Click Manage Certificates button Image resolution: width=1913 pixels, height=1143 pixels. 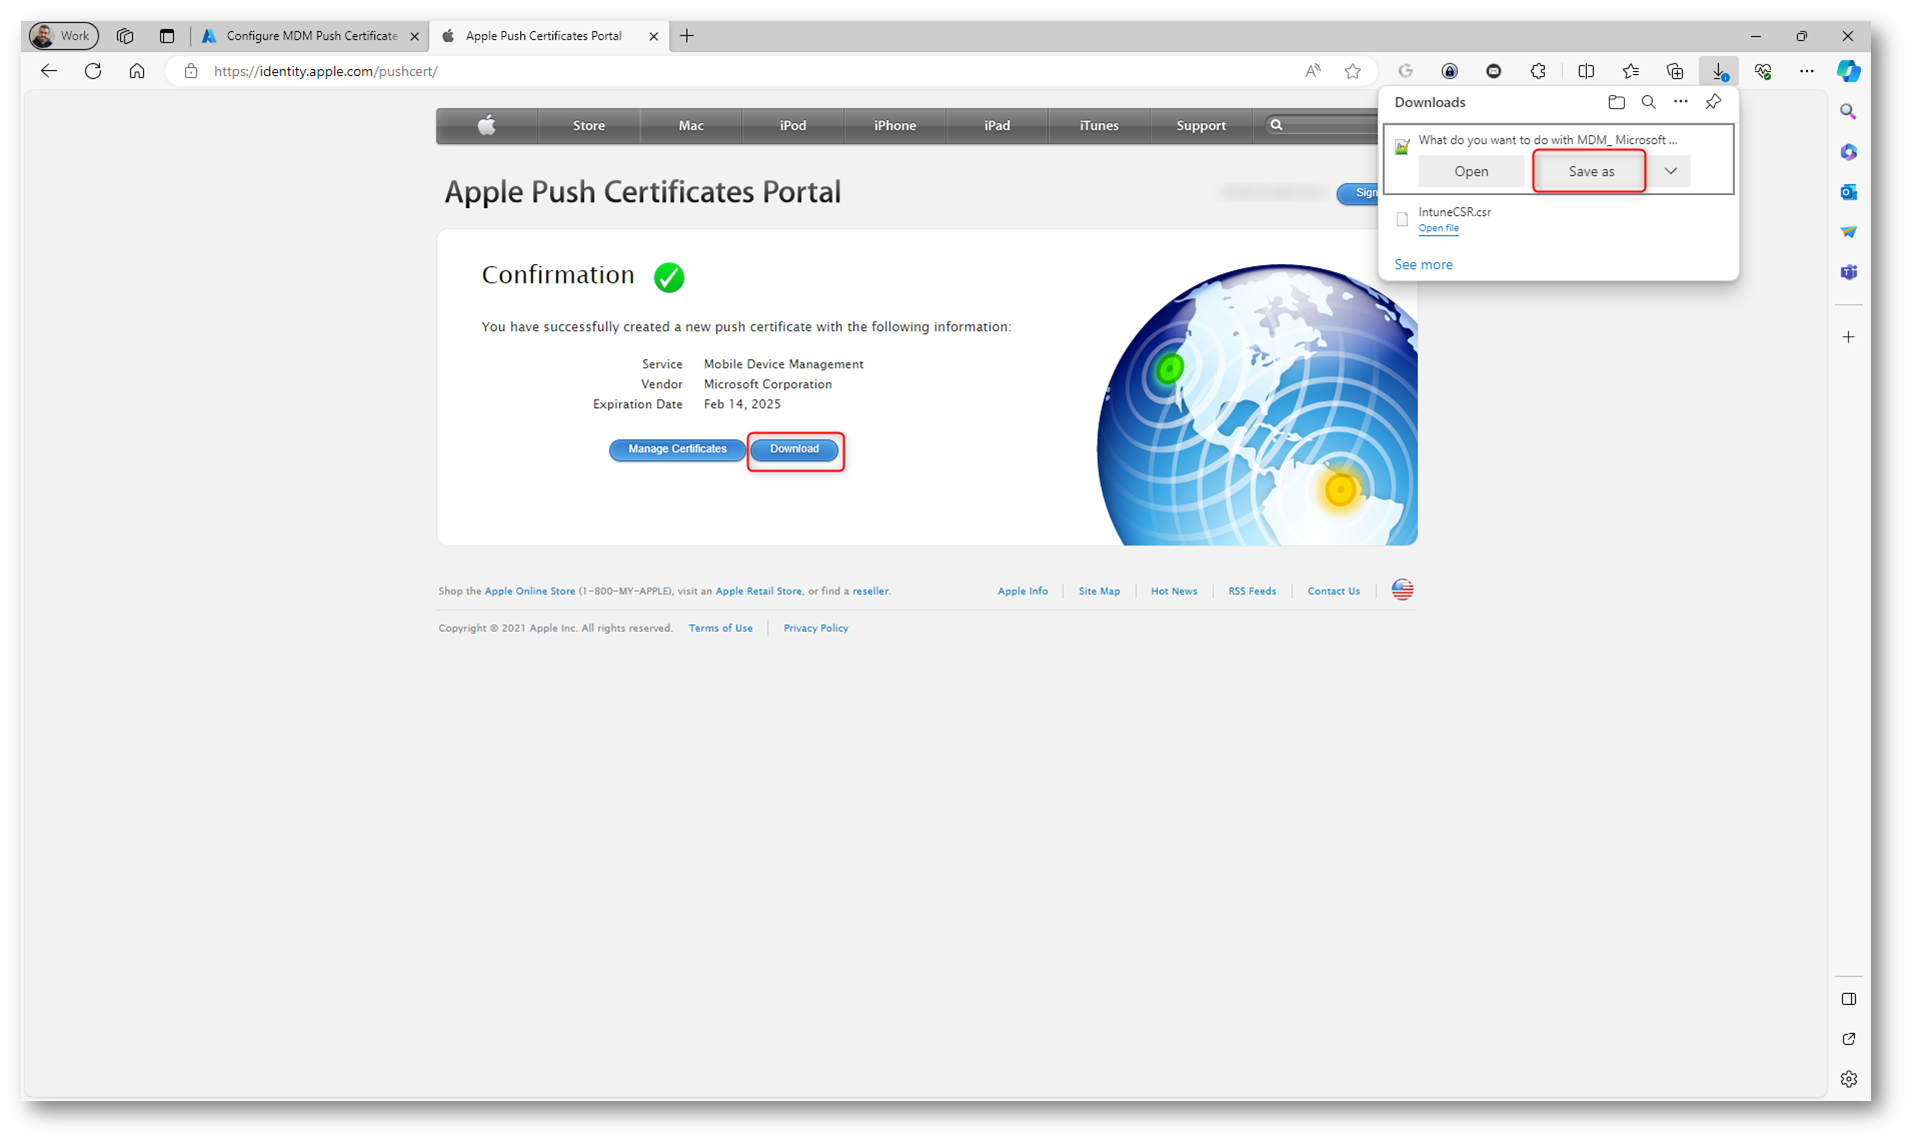coord(677,449)
